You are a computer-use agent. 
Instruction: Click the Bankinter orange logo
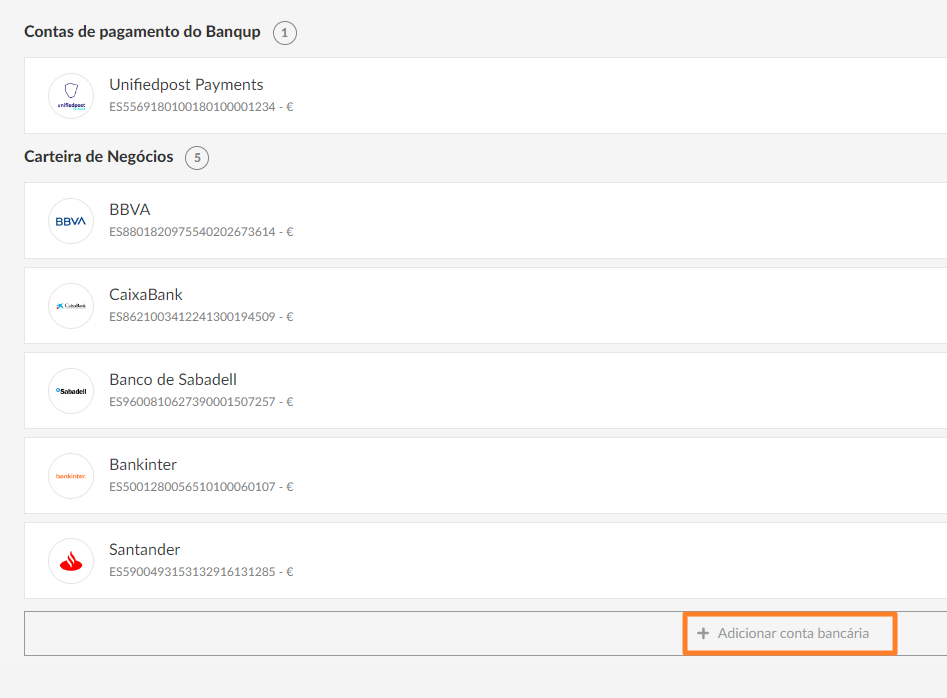tap(71, 476)
